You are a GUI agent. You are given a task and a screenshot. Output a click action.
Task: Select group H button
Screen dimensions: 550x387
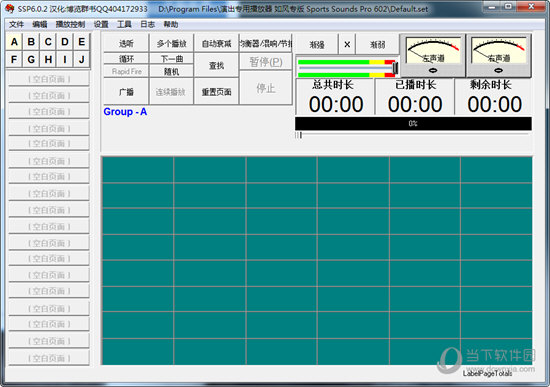48,59
